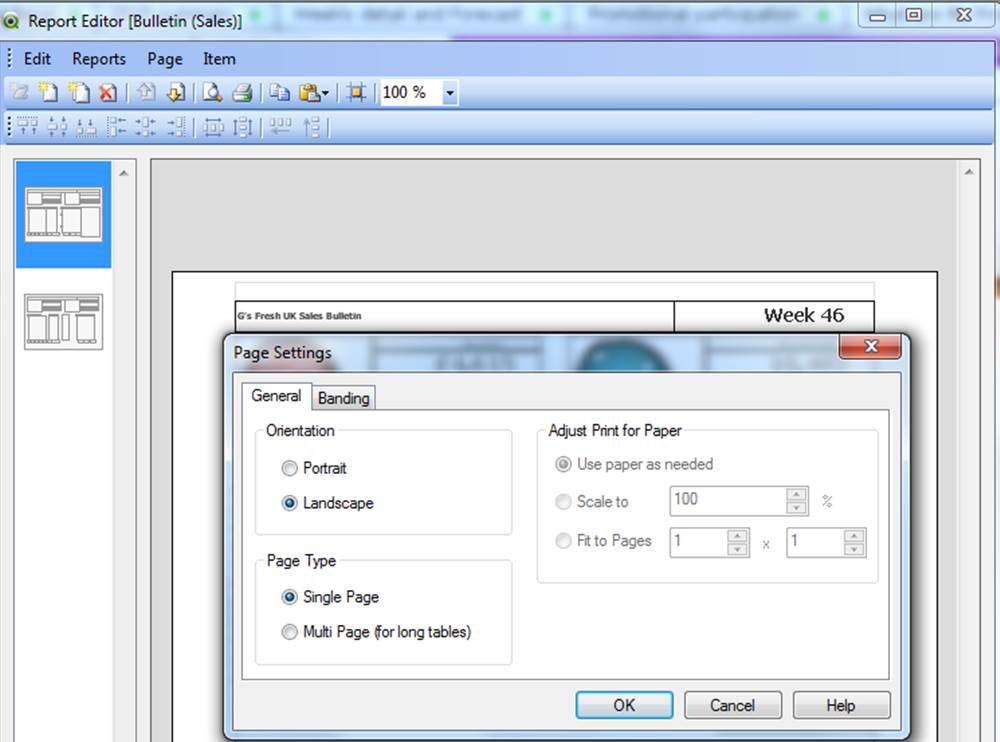Toggle the page boundaries display
The image size is (1000, 742).
coord(354,91)
